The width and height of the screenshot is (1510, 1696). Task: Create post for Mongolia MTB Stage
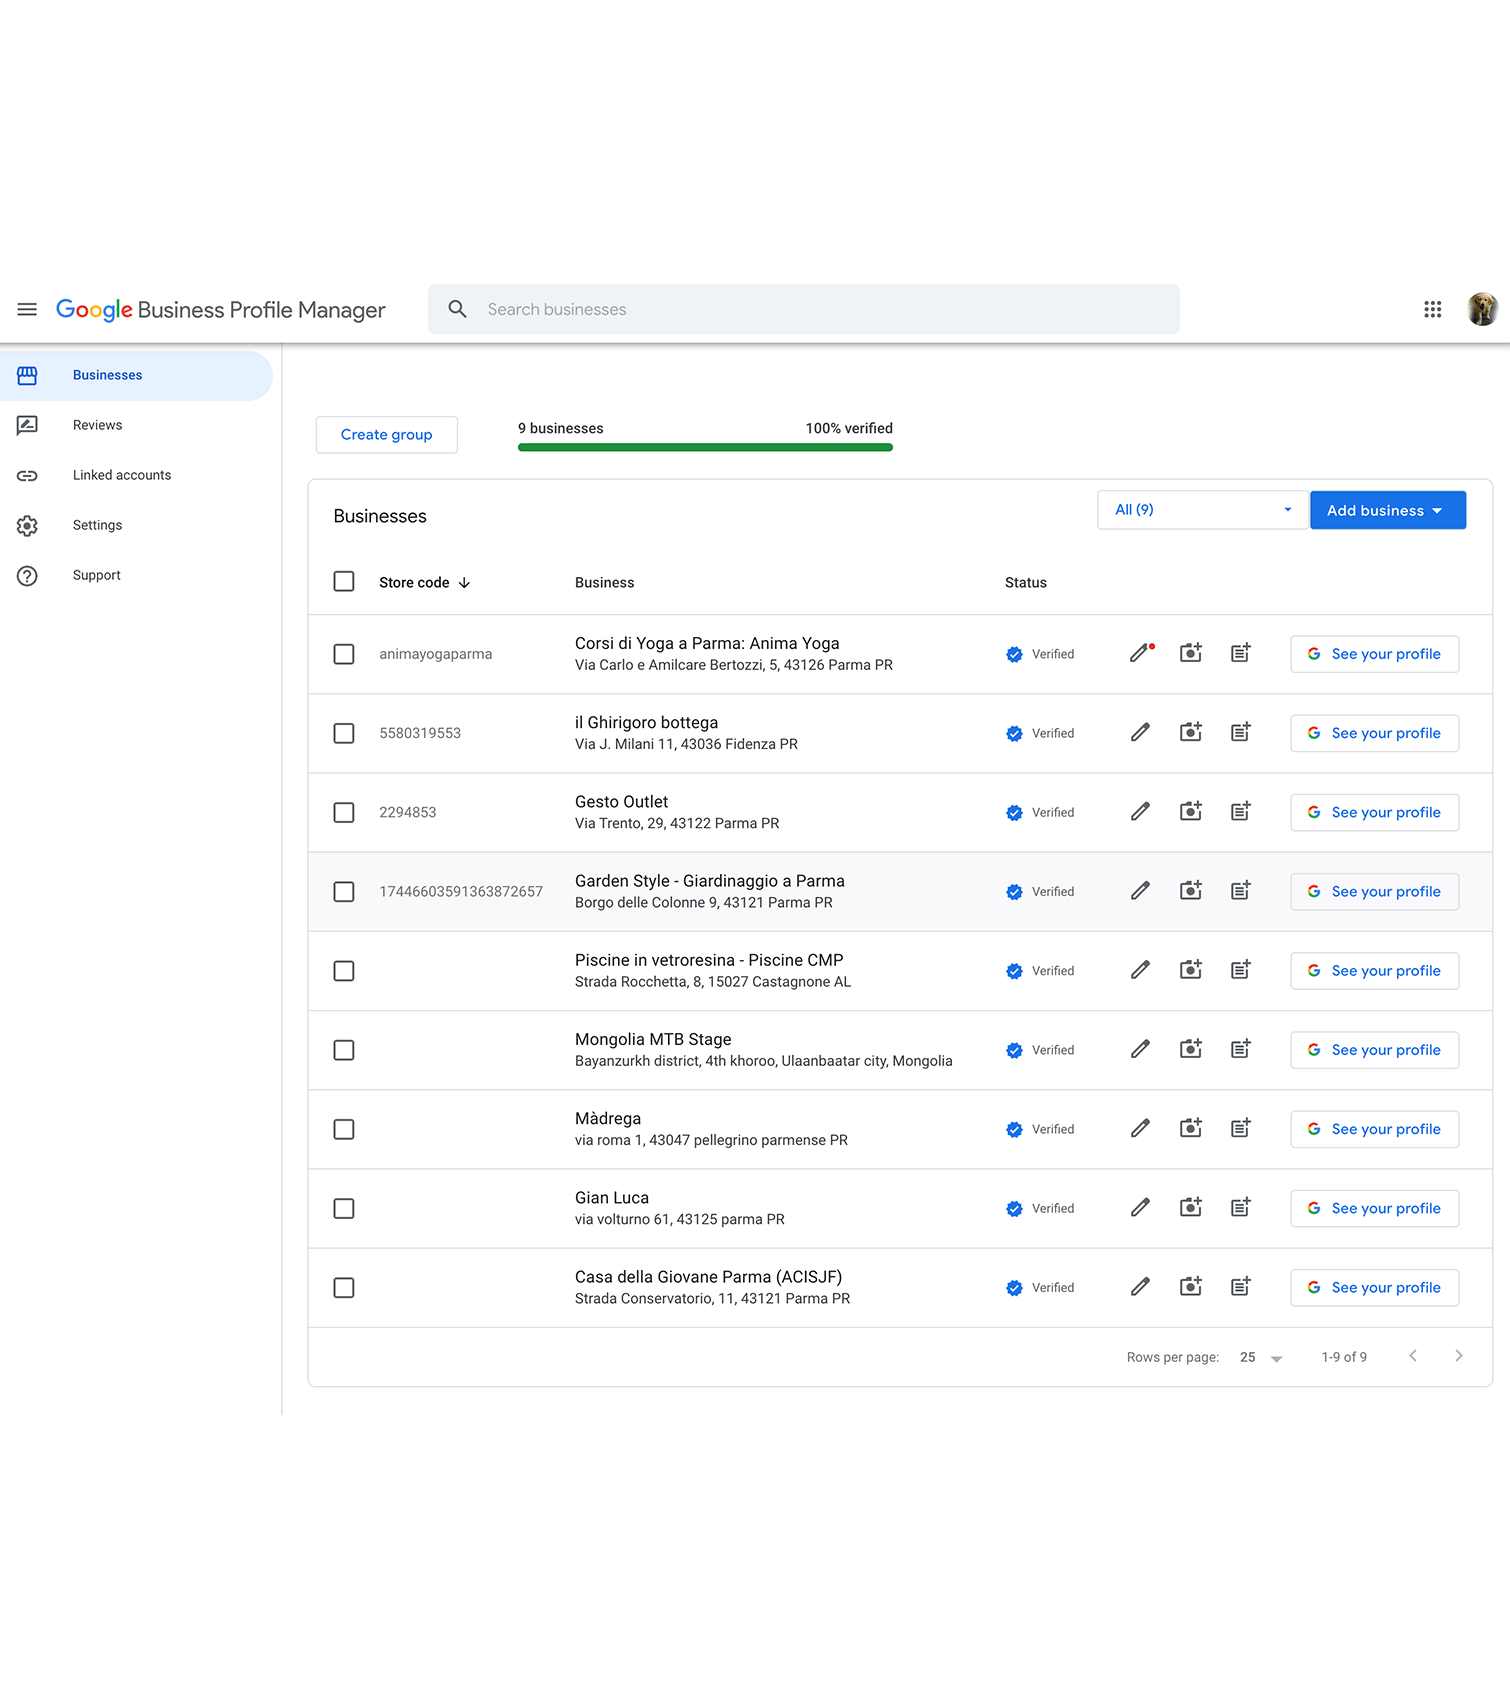click(x=1240, y=1049)
